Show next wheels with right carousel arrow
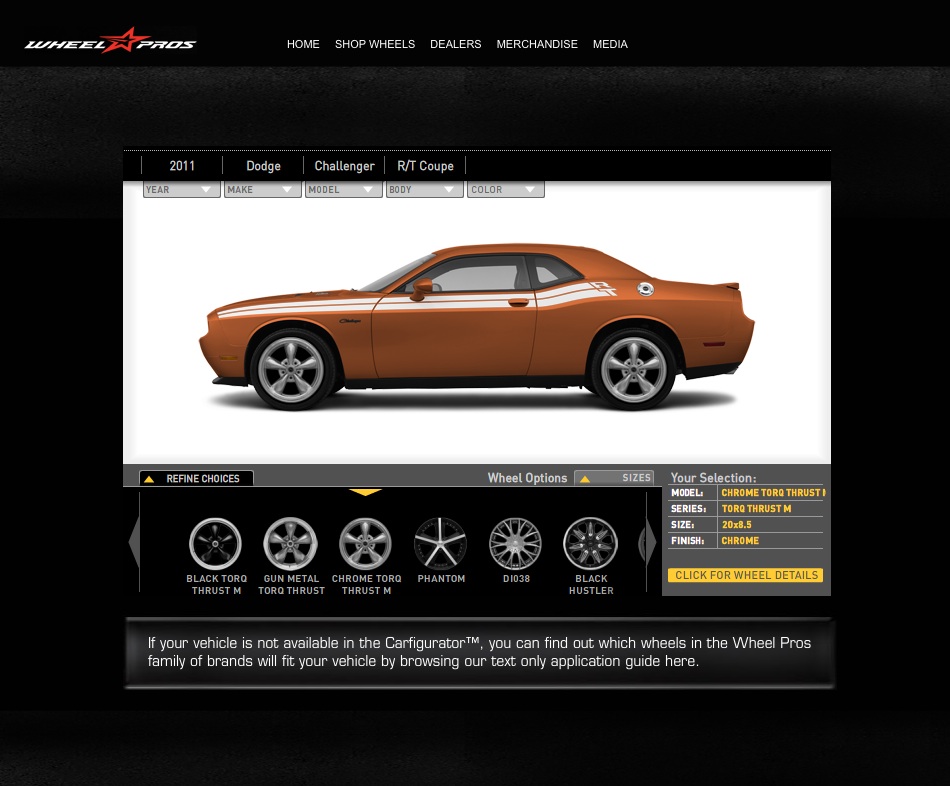 click(x=649, y=542)
